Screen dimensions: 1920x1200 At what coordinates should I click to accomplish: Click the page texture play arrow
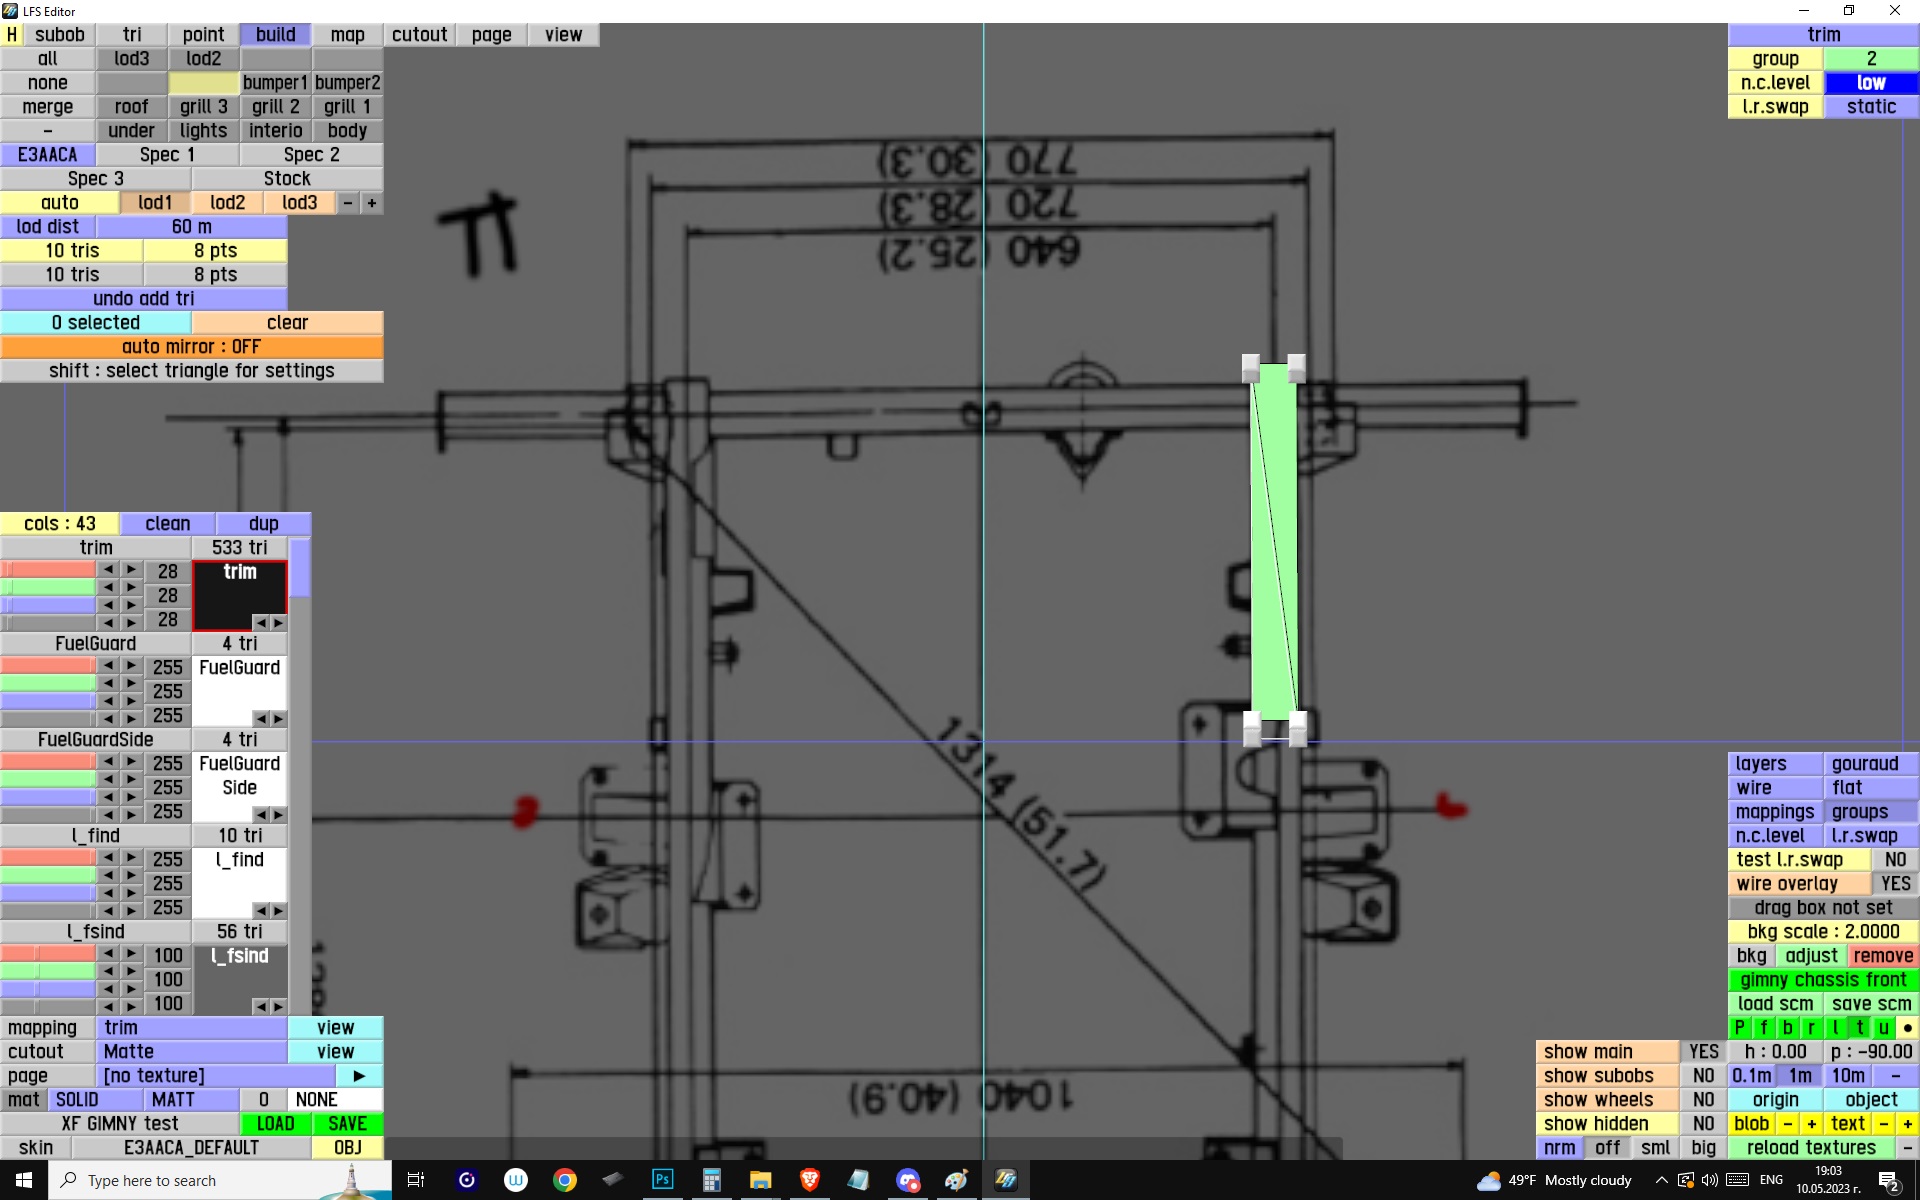(x=359, y=1075)
